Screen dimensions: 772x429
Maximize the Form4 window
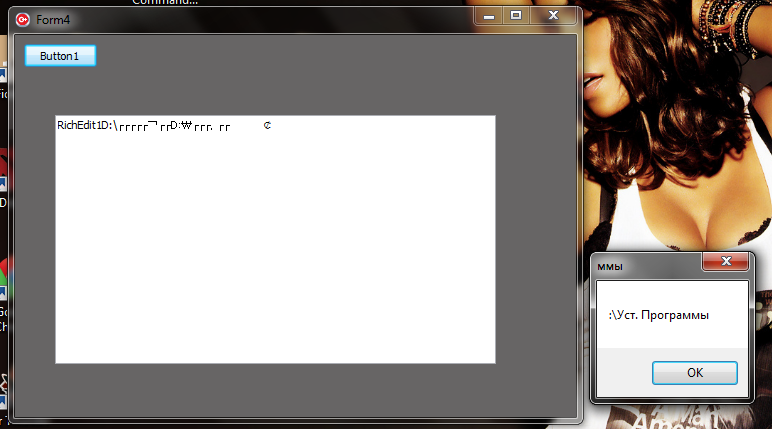click(x=515, y=16)
